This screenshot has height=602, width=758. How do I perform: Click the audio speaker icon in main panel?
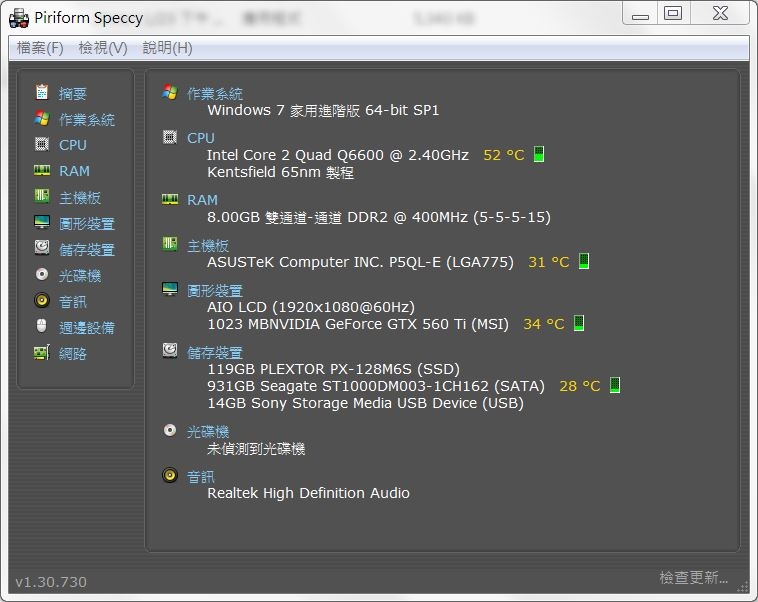point(170,475)
